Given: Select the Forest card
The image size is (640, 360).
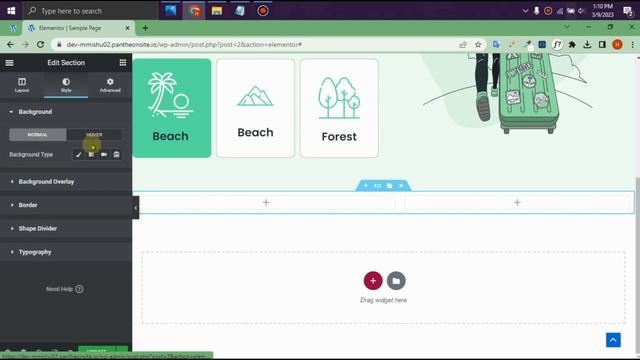Looking at the screenshot, I should click(339, 108).
